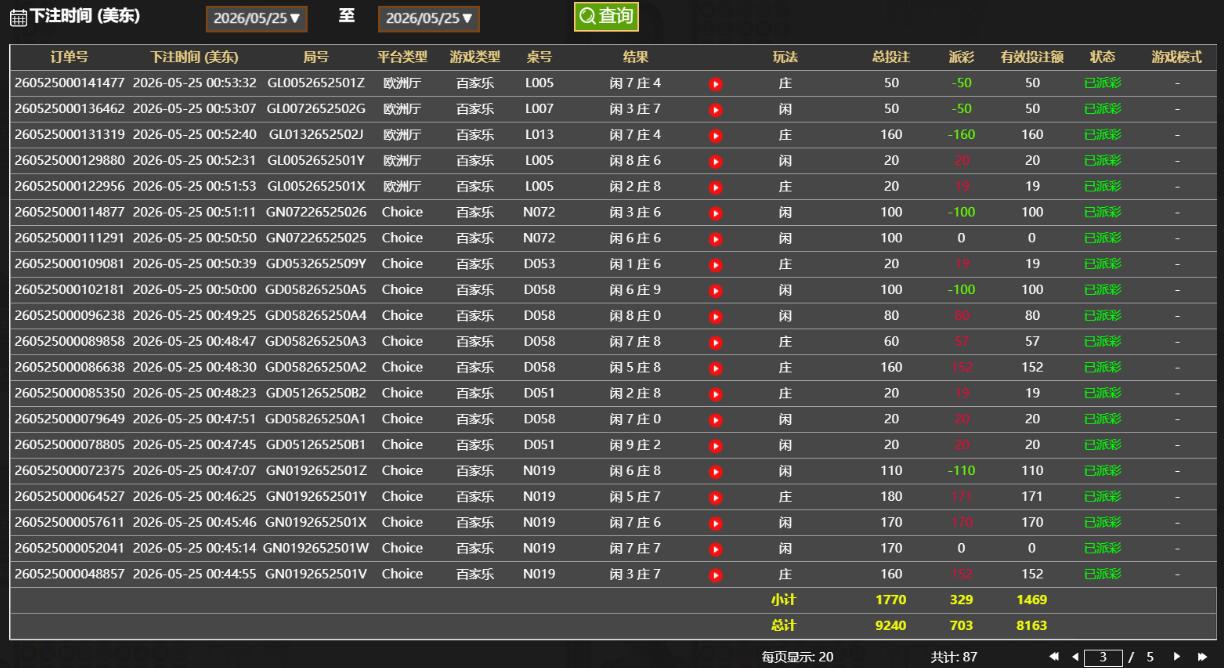
Task: Click the 平台类型 column header
Action: pos(402,57)
